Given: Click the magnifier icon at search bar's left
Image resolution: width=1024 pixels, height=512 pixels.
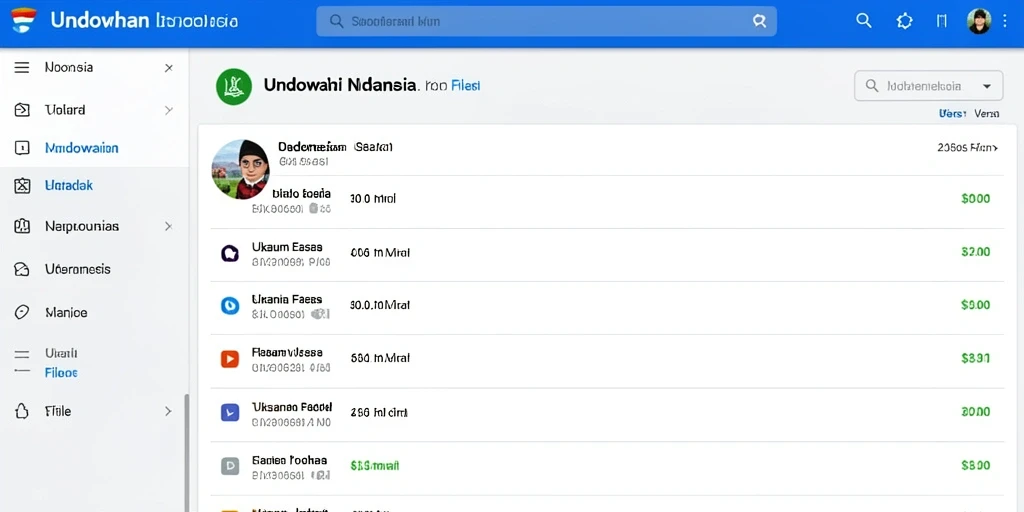Looking at the screenshot, I should pos(336,21).
